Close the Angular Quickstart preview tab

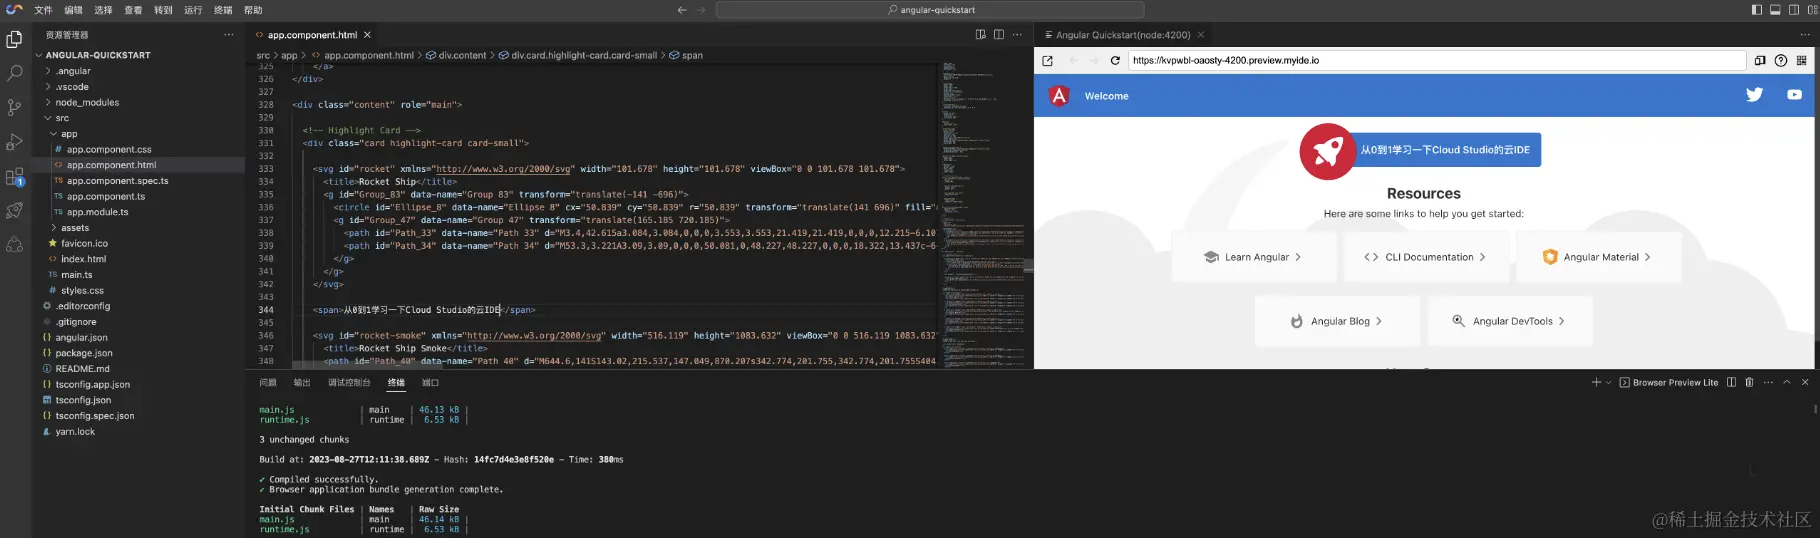1200,35
